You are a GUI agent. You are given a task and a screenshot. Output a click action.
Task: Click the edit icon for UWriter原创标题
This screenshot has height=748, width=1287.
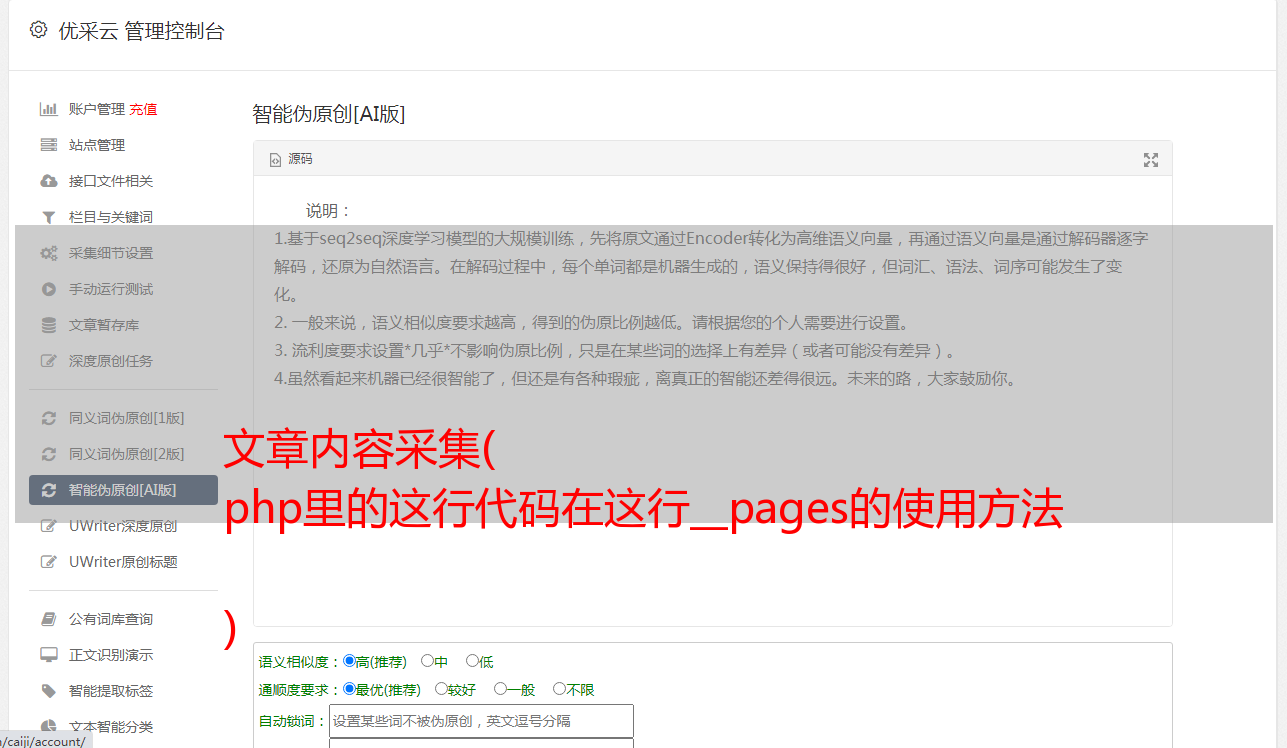pos(48,562)
